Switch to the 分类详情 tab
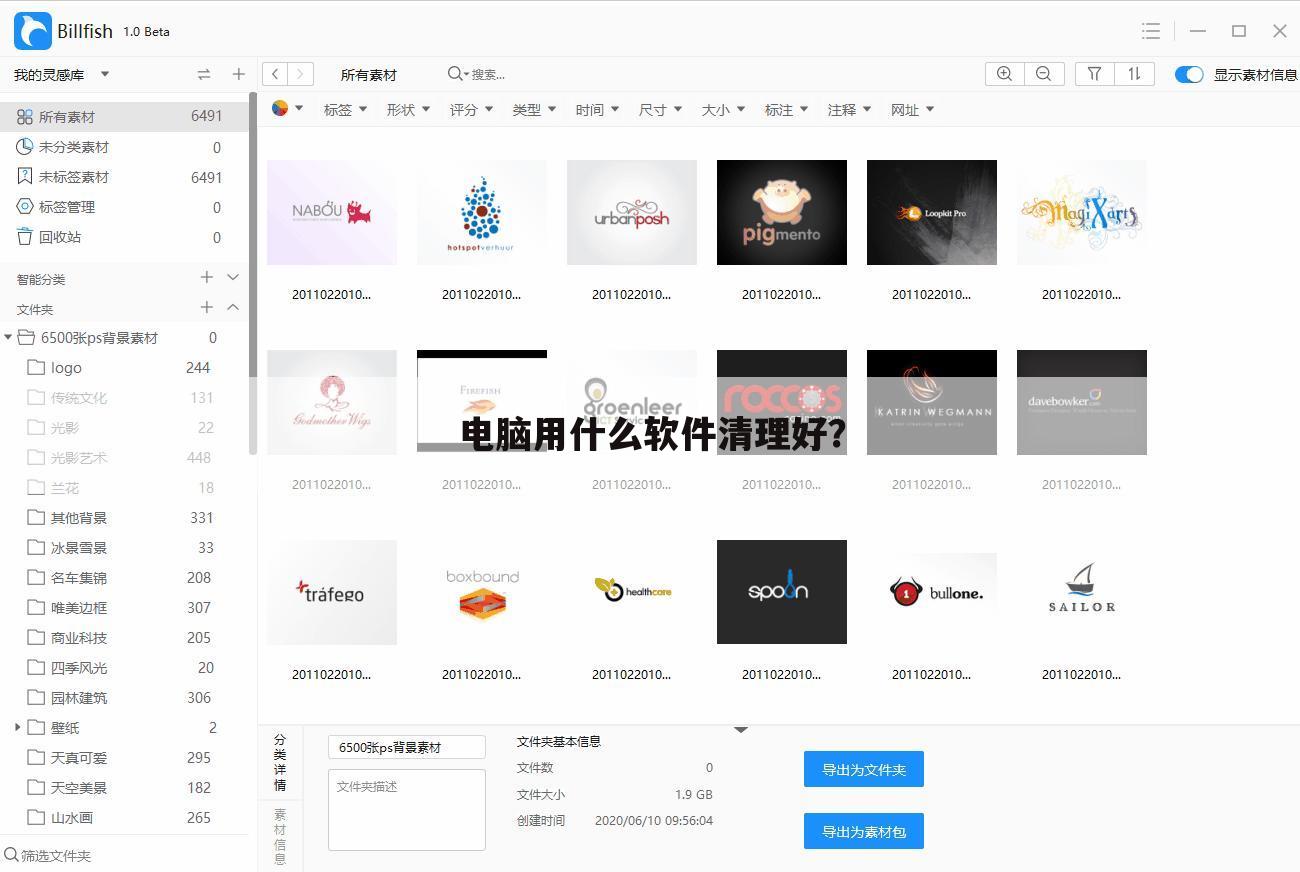 280,763
